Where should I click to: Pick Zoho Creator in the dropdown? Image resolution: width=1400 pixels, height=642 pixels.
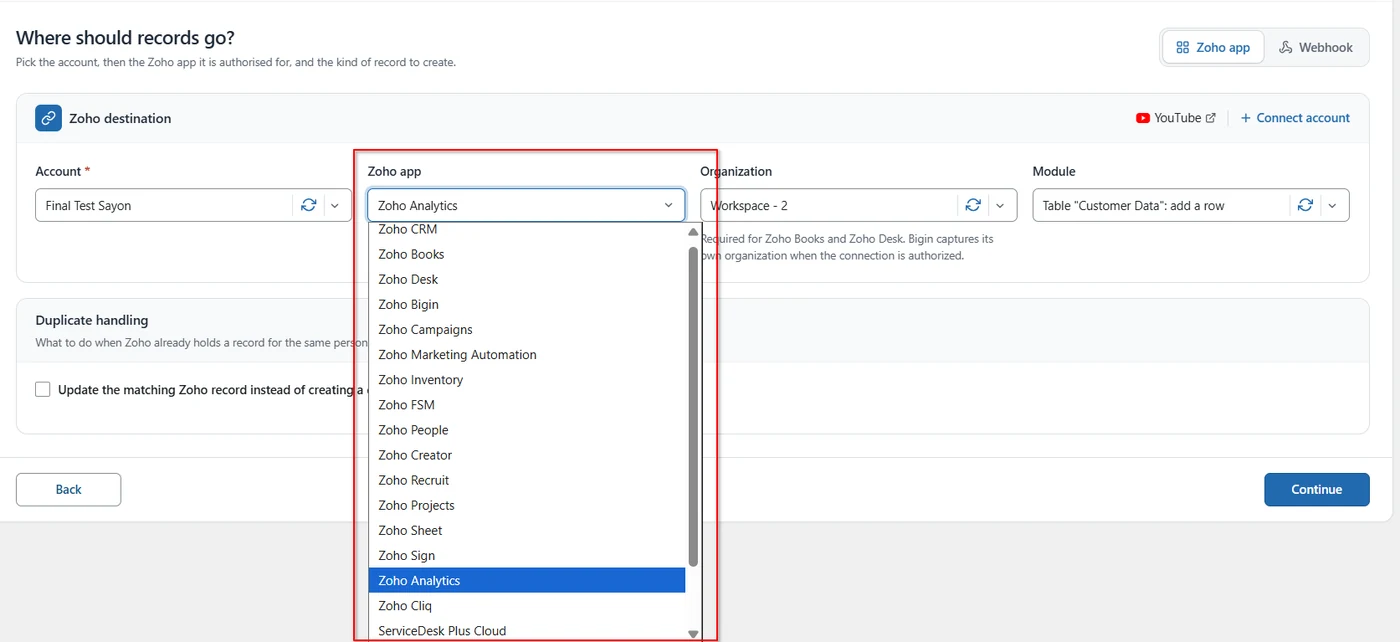pyautogui.click(x=526, y=455)
